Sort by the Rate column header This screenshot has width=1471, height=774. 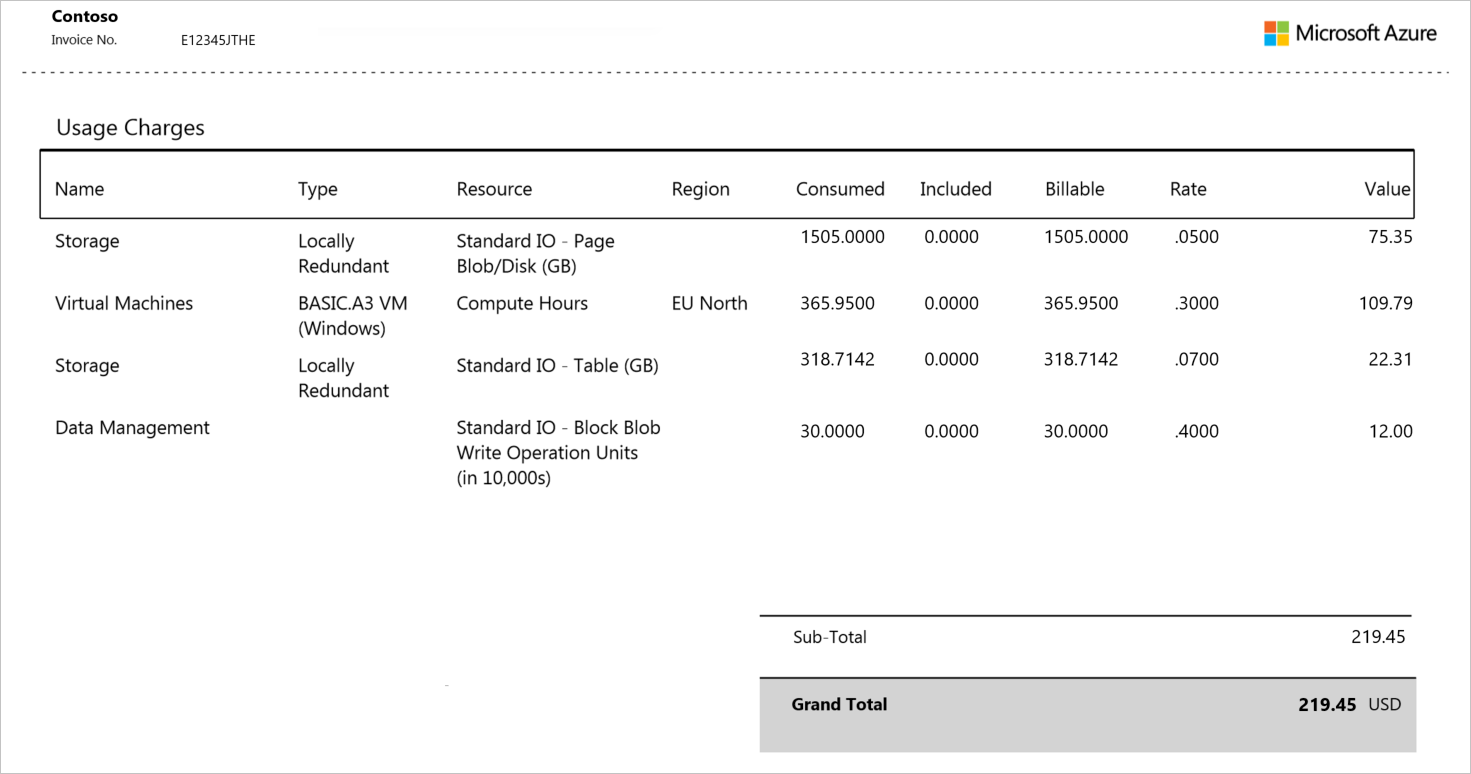pos(1188,188)
